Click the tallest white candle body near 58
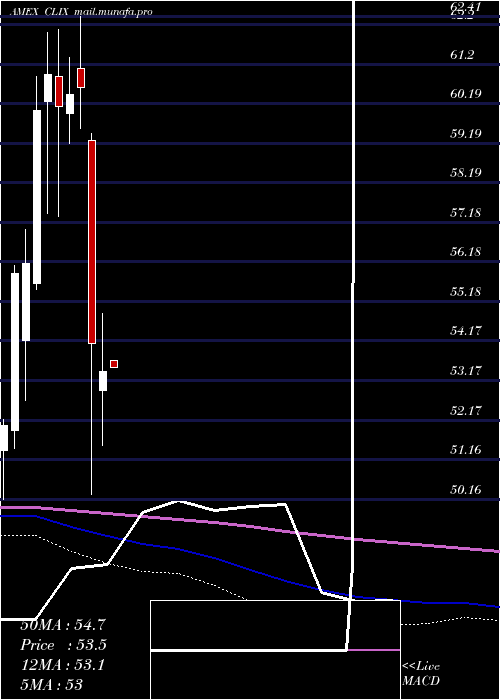The width and height of the screenshot is (500, 700). 37,197
